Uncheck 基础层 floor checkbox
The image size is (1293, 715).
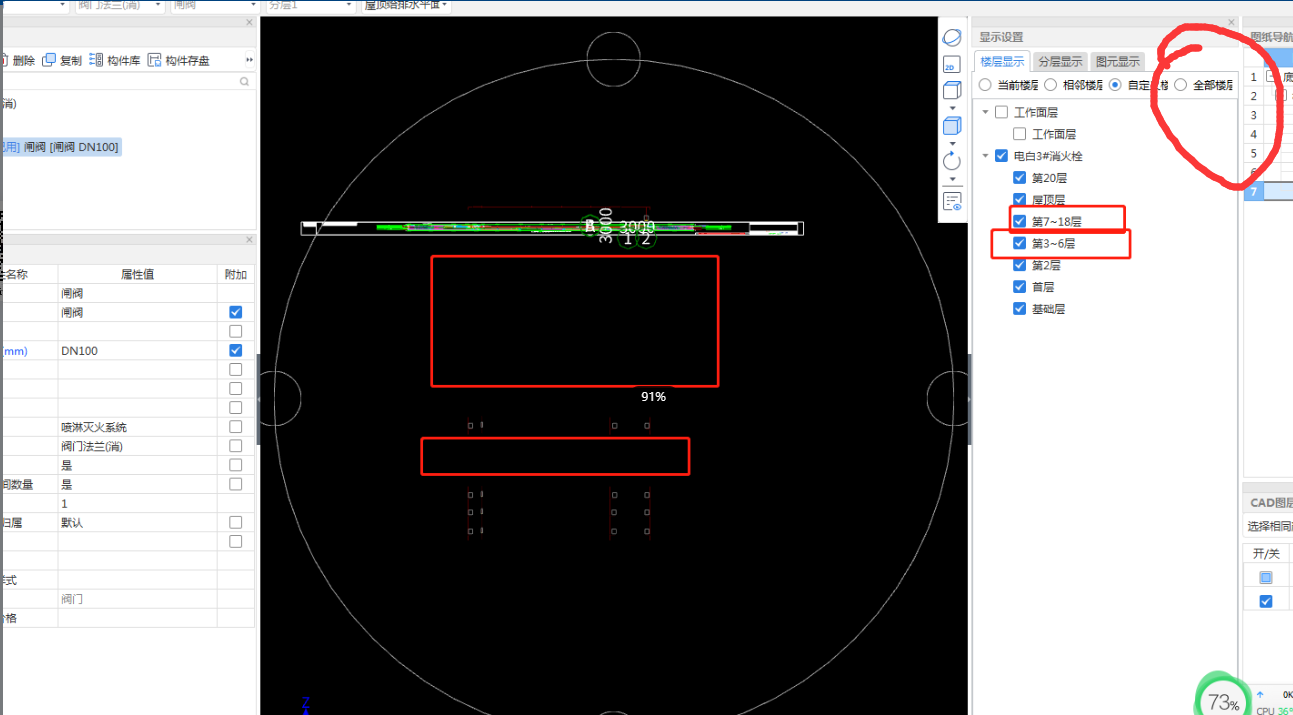coord(1020,309)
